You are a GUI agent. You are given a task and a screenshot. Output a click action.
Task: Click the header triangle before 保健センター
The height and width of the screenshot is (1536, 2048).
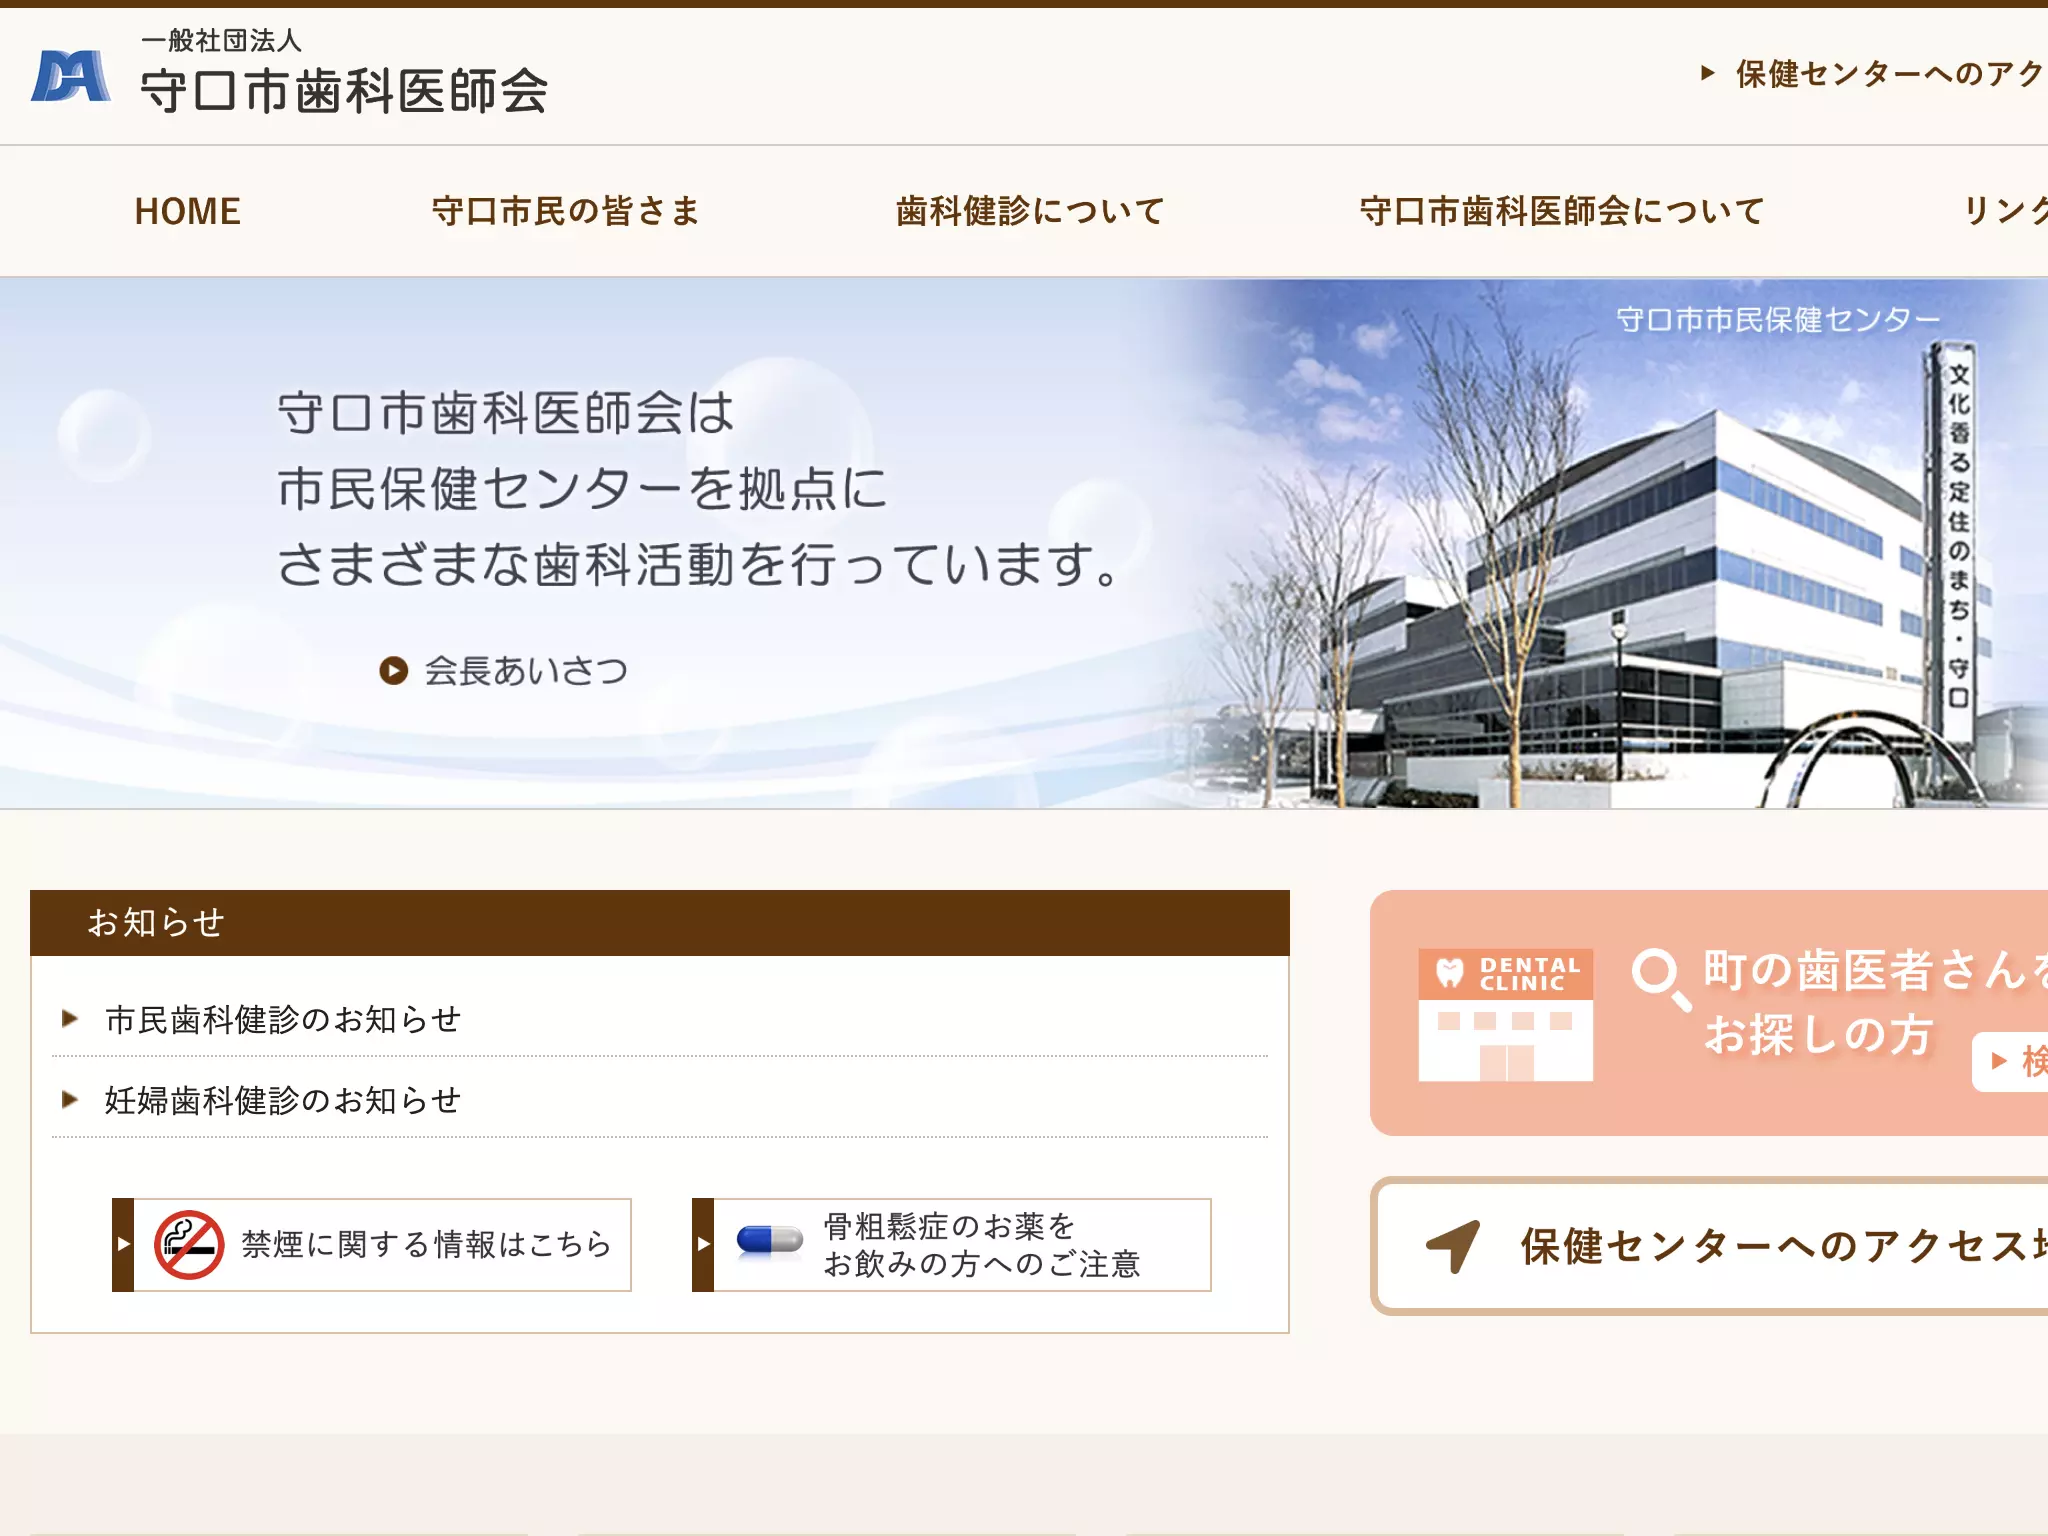coord(1708,73)
